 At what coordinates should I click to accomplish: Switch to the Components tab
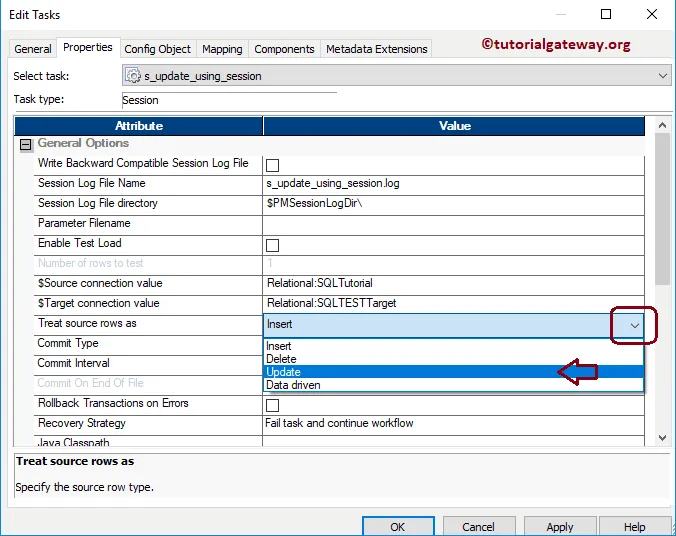285,49
